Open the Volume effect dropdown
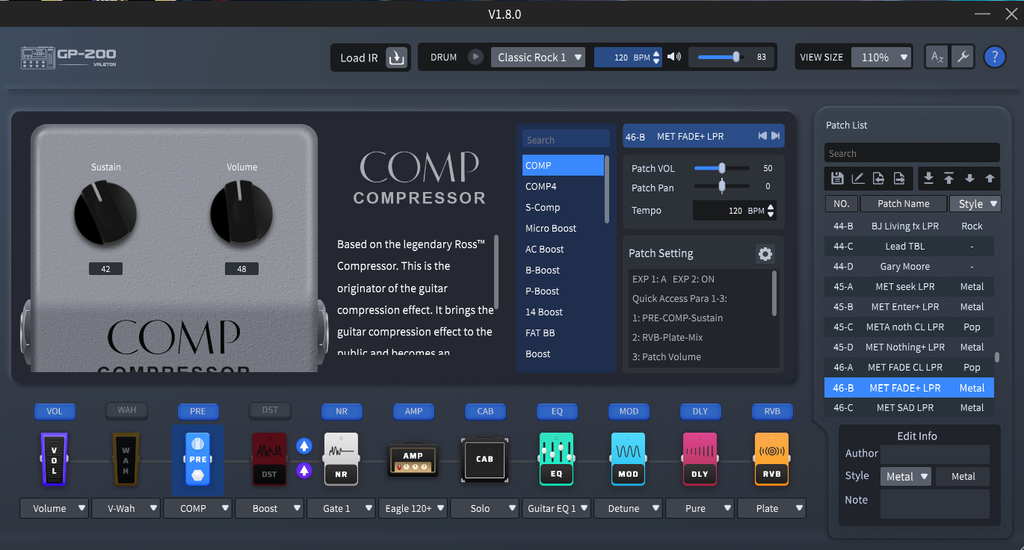 click(54, 508)
